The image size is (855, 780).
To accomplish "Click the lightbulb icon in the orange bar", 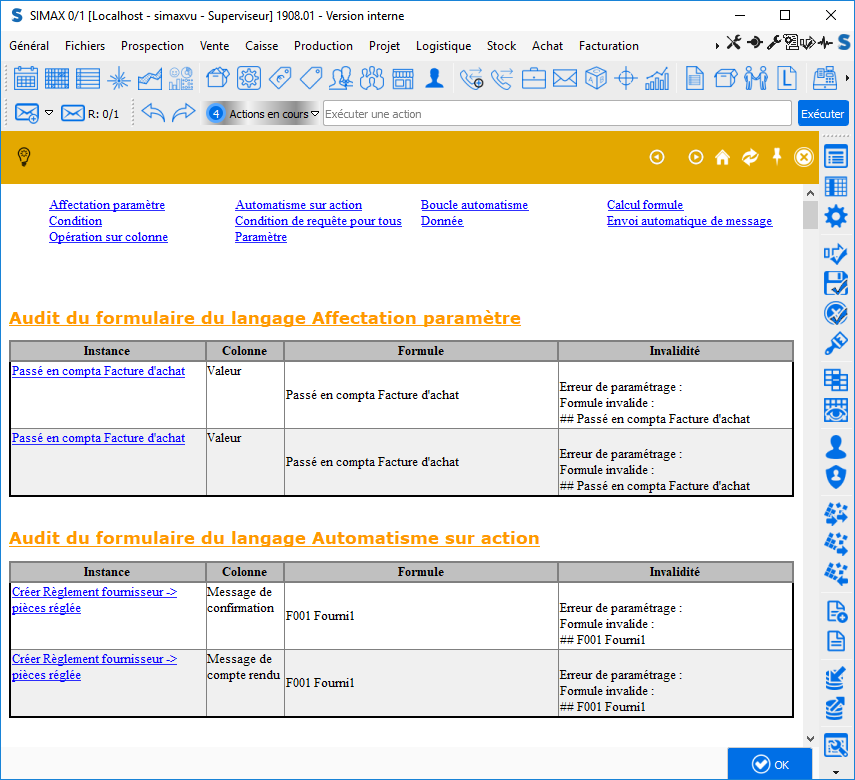I will pyautogui.click(x=25, y=157).
